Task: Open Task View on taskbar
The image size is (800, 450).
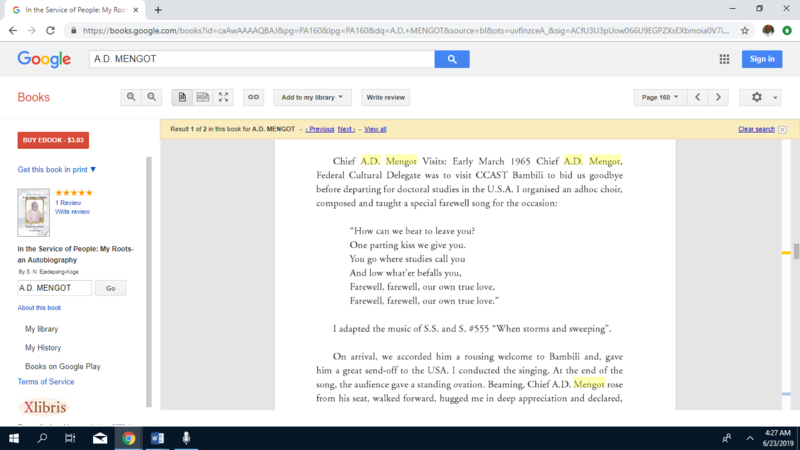Action: 70,438
